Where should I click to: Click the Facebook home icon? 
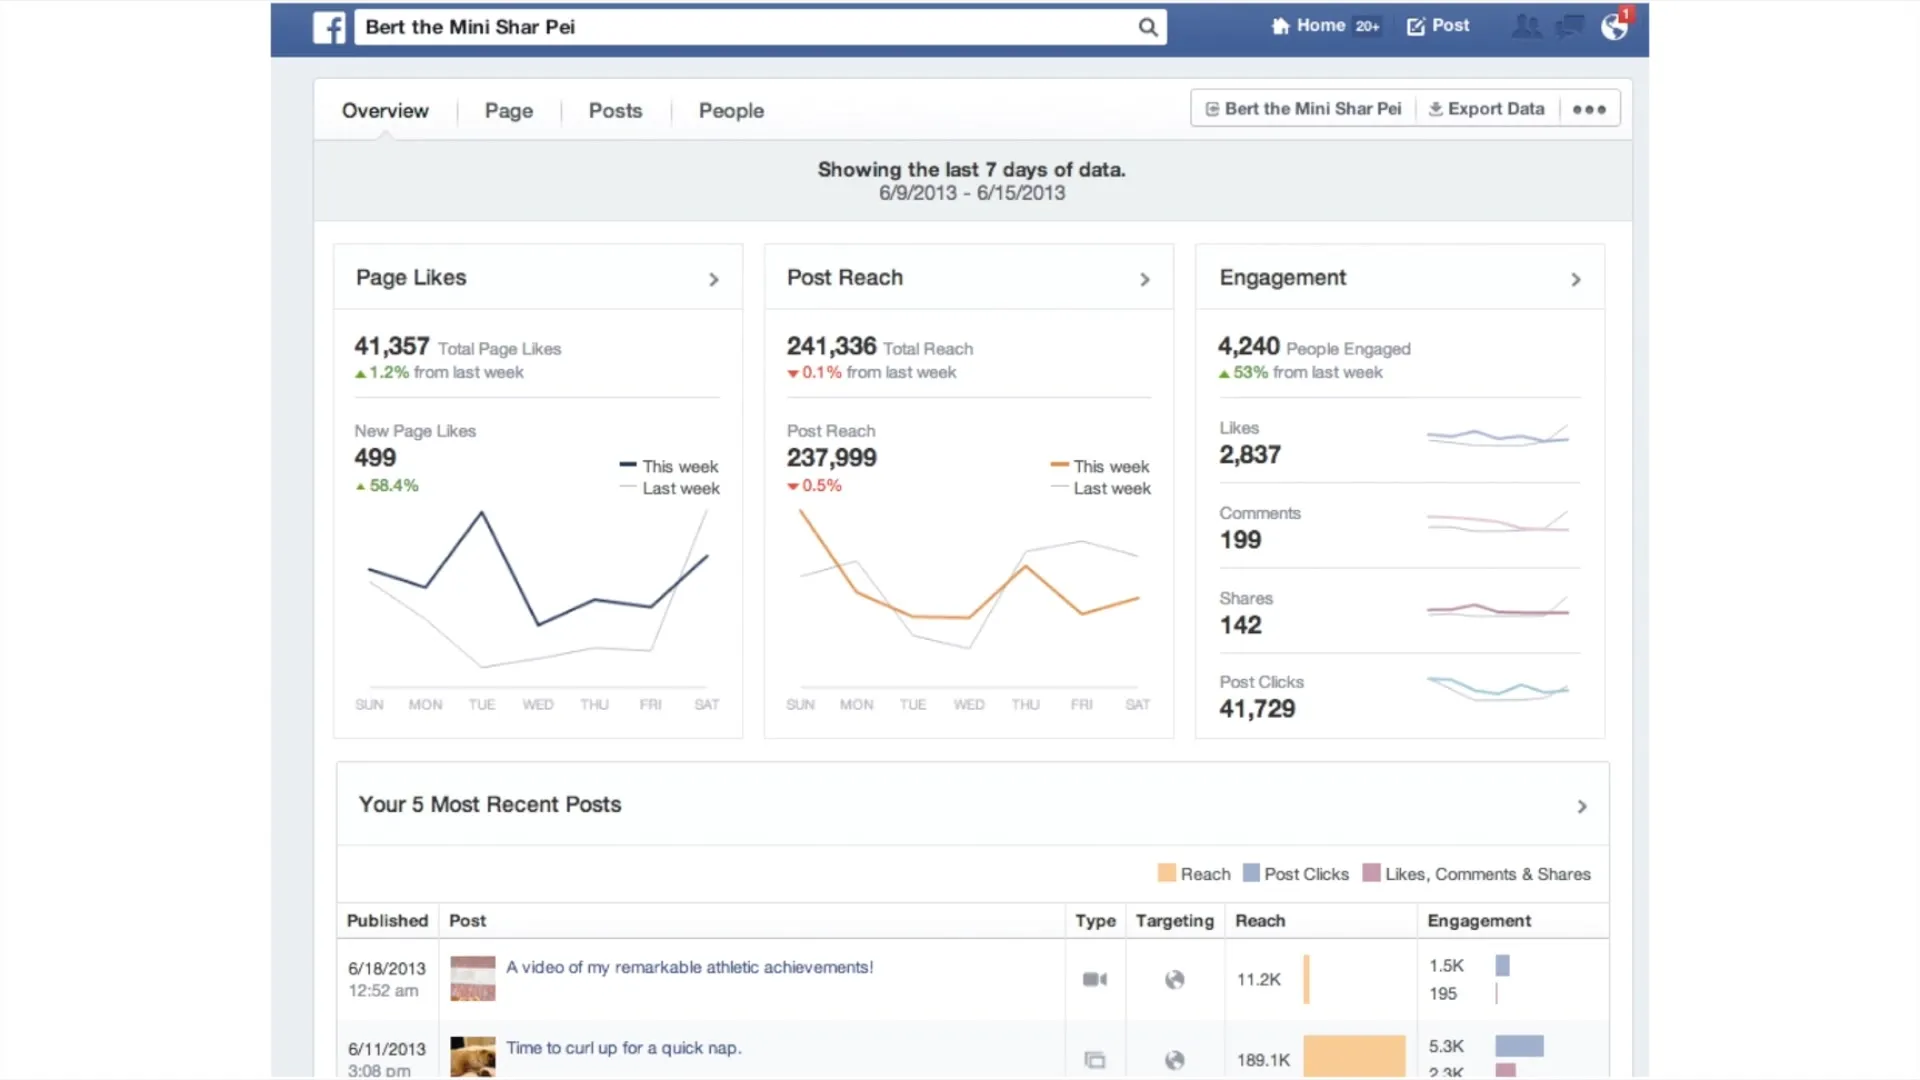[x=1279, y=25]
